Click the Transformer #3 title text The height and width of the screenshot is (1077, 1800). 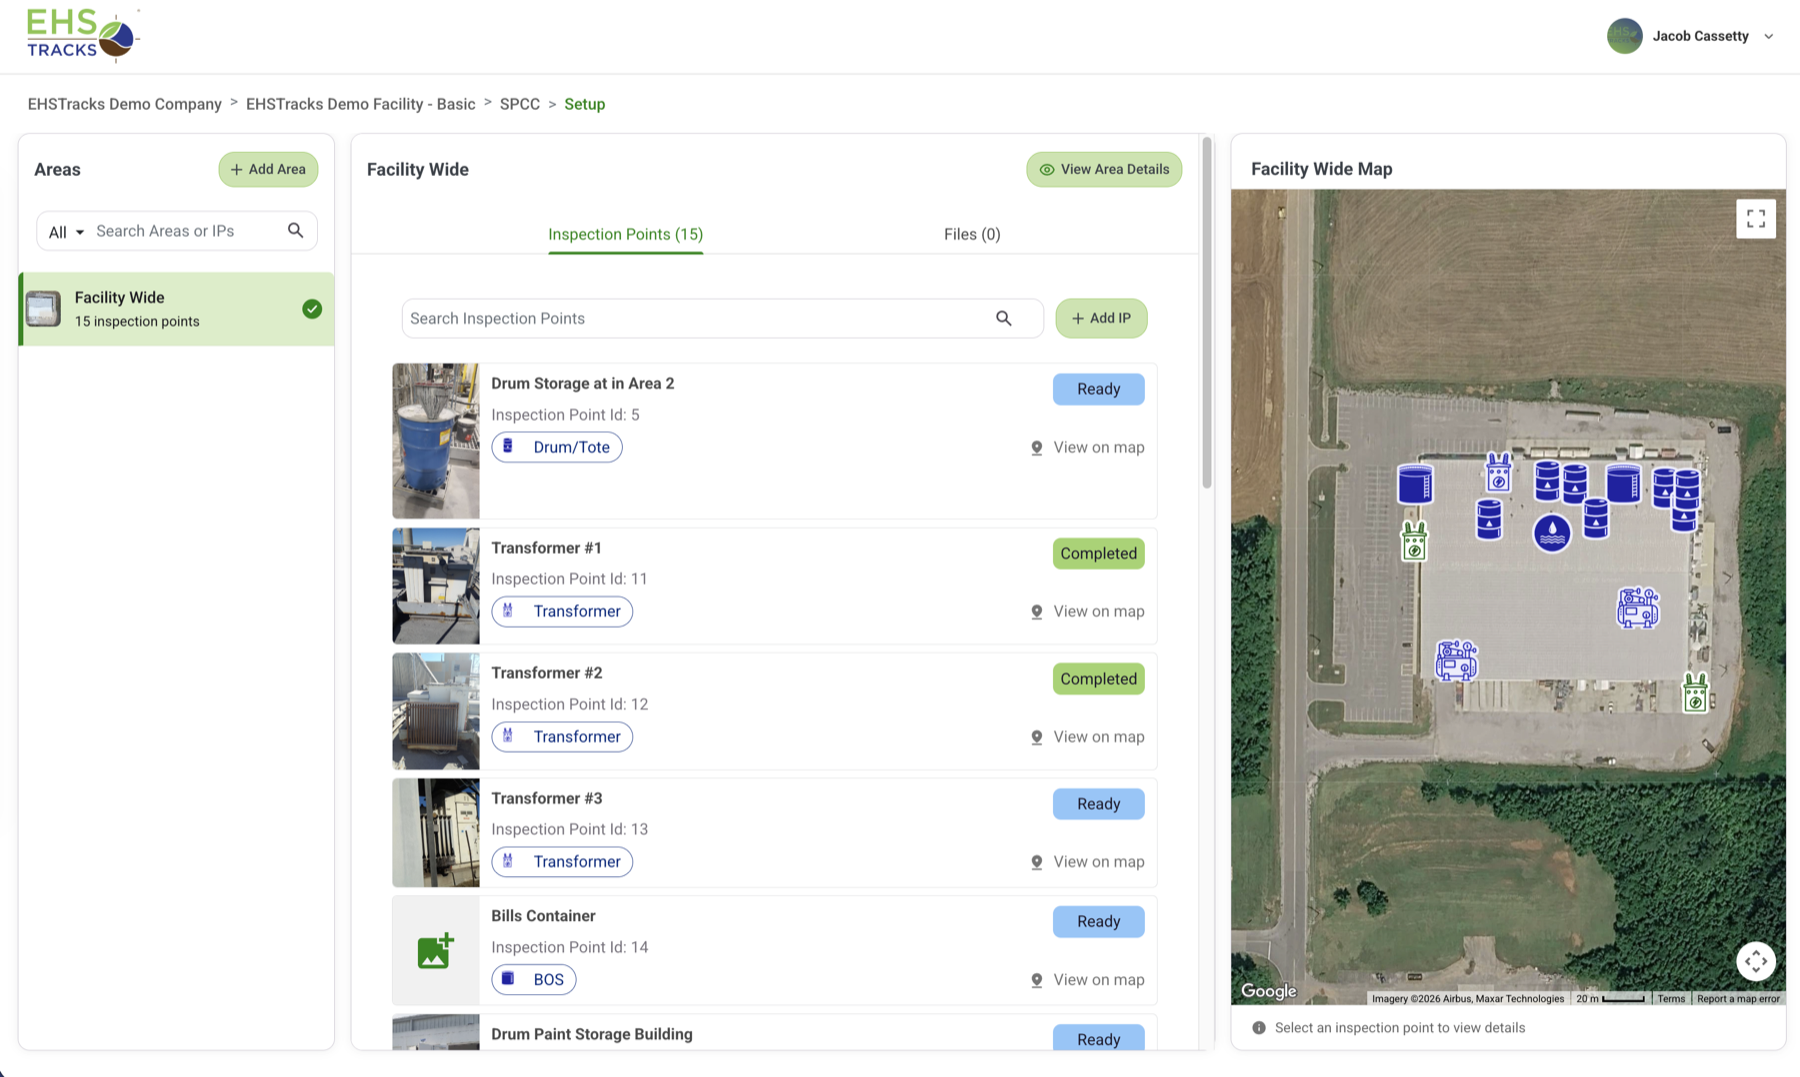pos(547,798)
